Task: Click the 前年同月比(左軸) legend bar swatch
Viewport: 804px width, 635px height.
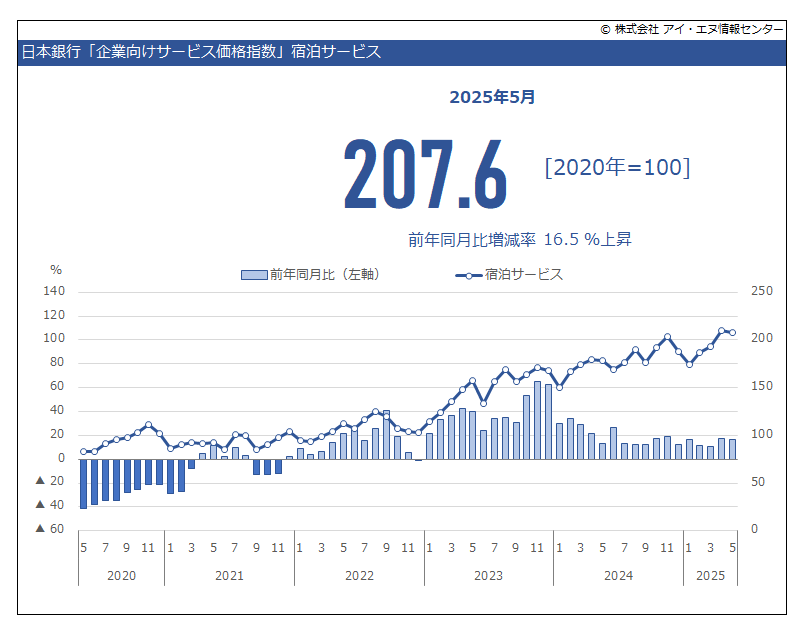Action: (x=254, y=275)
